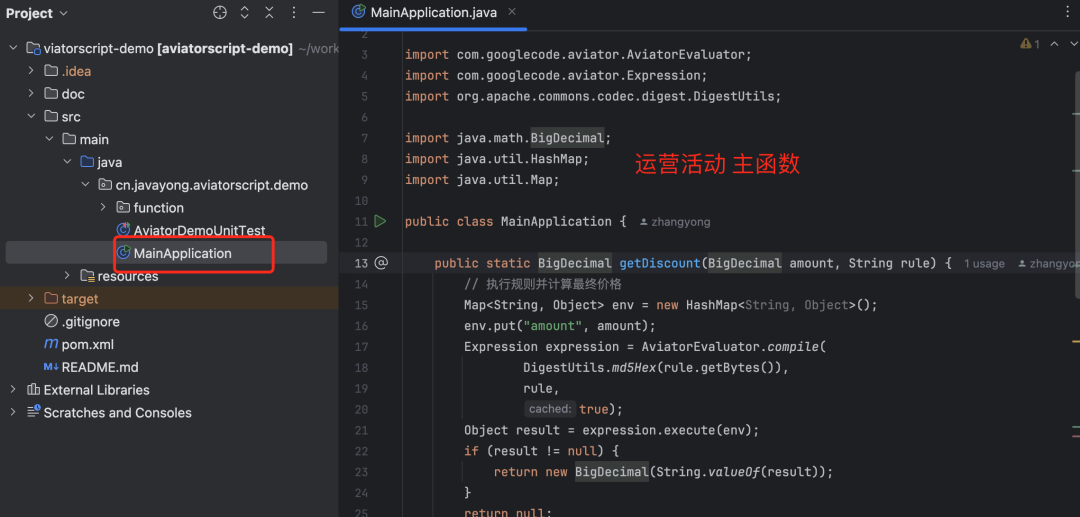Expand External Libraries node

tap(12, 390)
